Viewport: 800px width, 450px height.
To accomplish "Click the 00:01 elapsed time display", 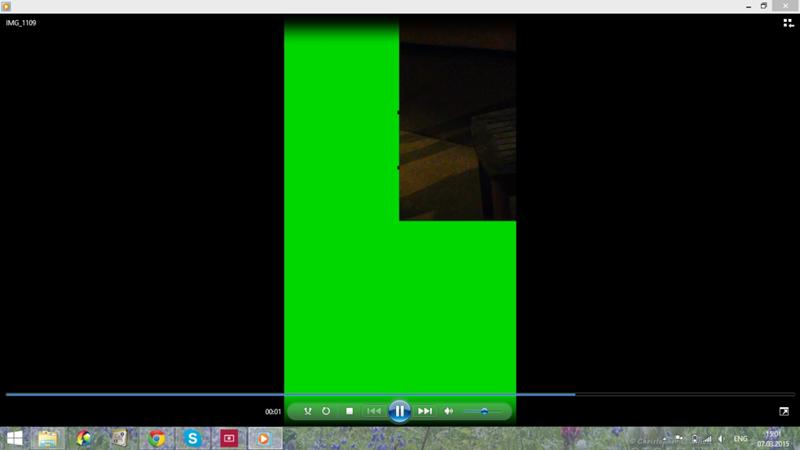I will [x=273, y=412].
